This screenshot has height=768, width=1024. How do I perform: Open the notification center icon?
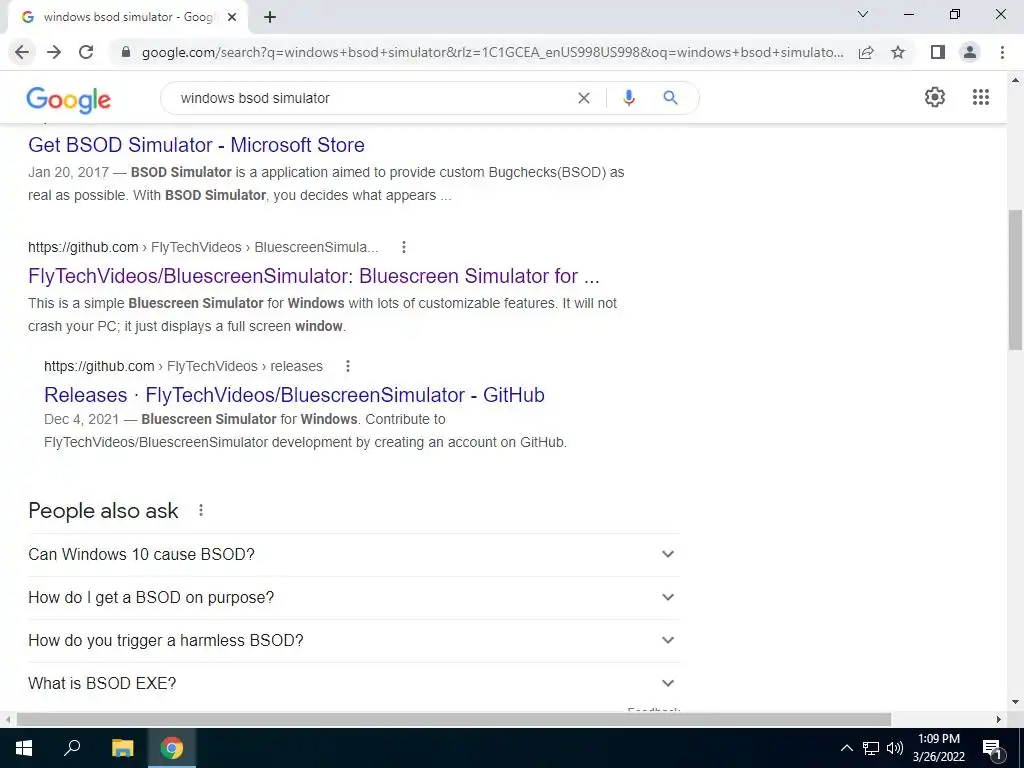[993, 749]
